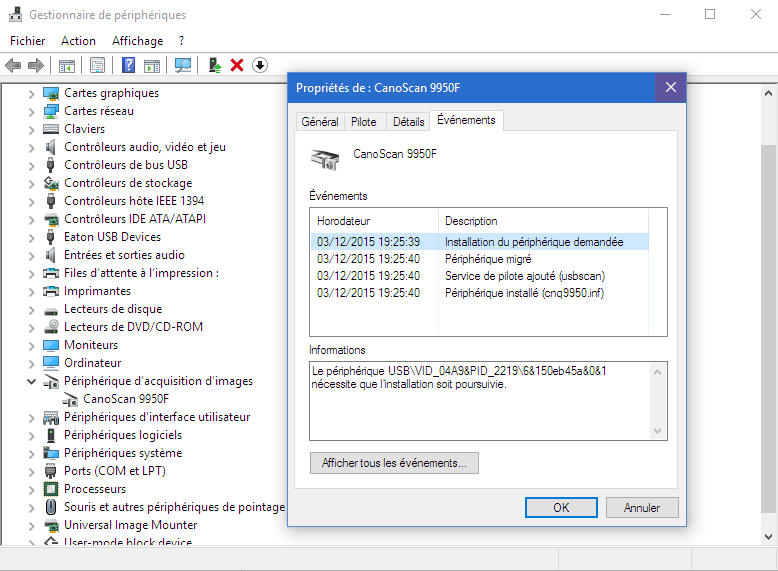
Task: Select CanoScan 9950F in the device tree
Action: [126, 399]
